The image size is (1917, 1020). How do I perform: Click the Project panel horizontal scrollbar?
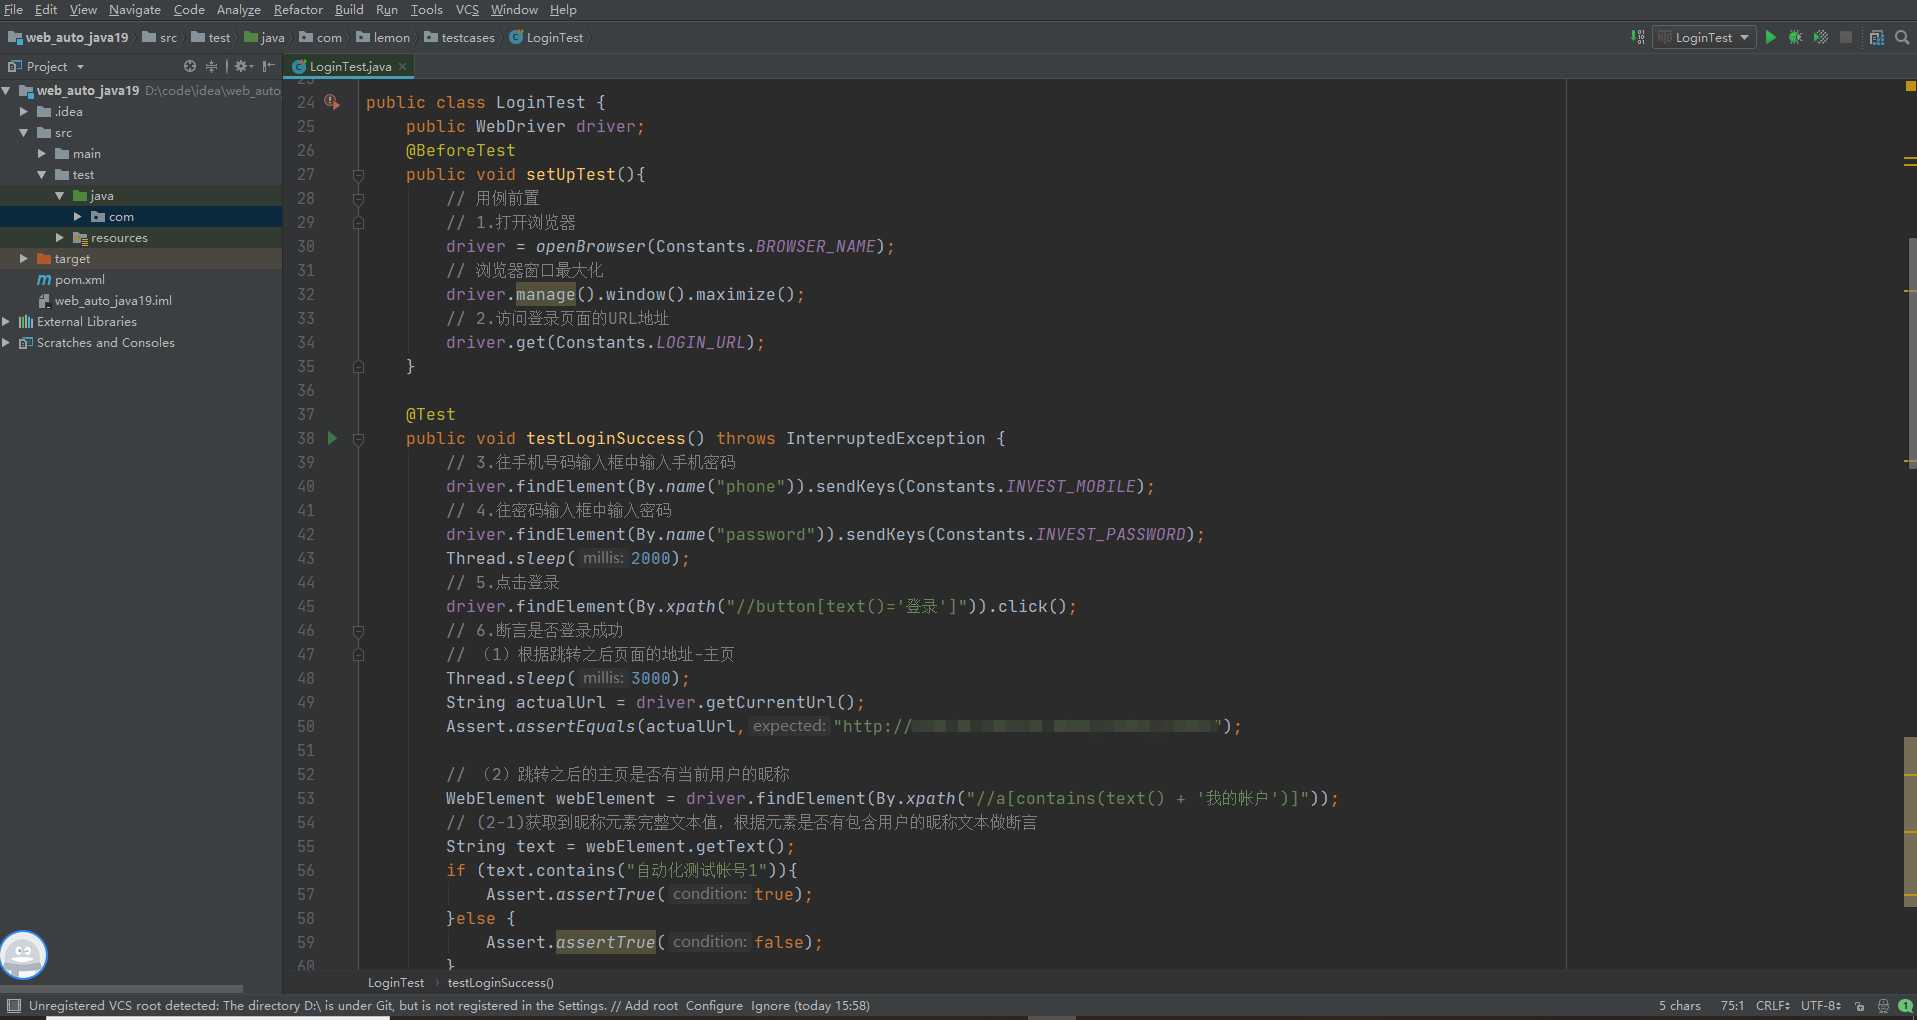pyautogui.click(x=121, y=988)
